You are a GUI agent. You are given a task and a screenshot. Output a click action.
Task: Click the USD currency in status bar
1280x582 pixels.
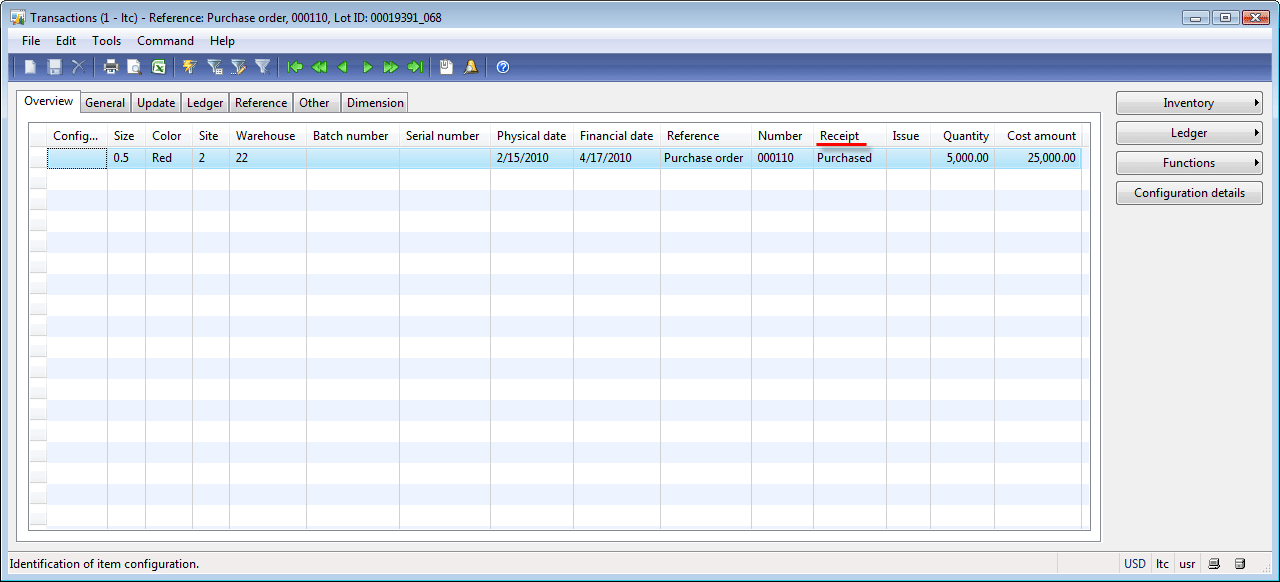point(1135,564)
